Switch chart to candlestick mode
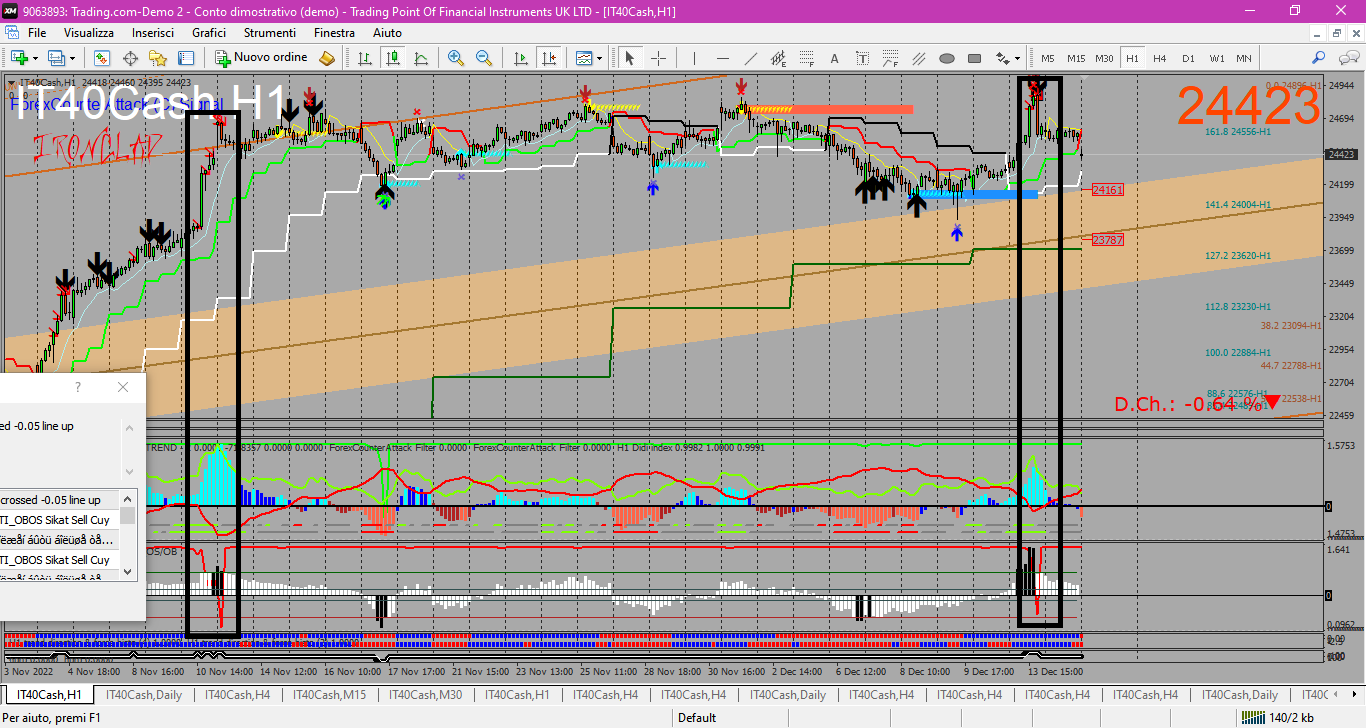 tap(391, 58)
